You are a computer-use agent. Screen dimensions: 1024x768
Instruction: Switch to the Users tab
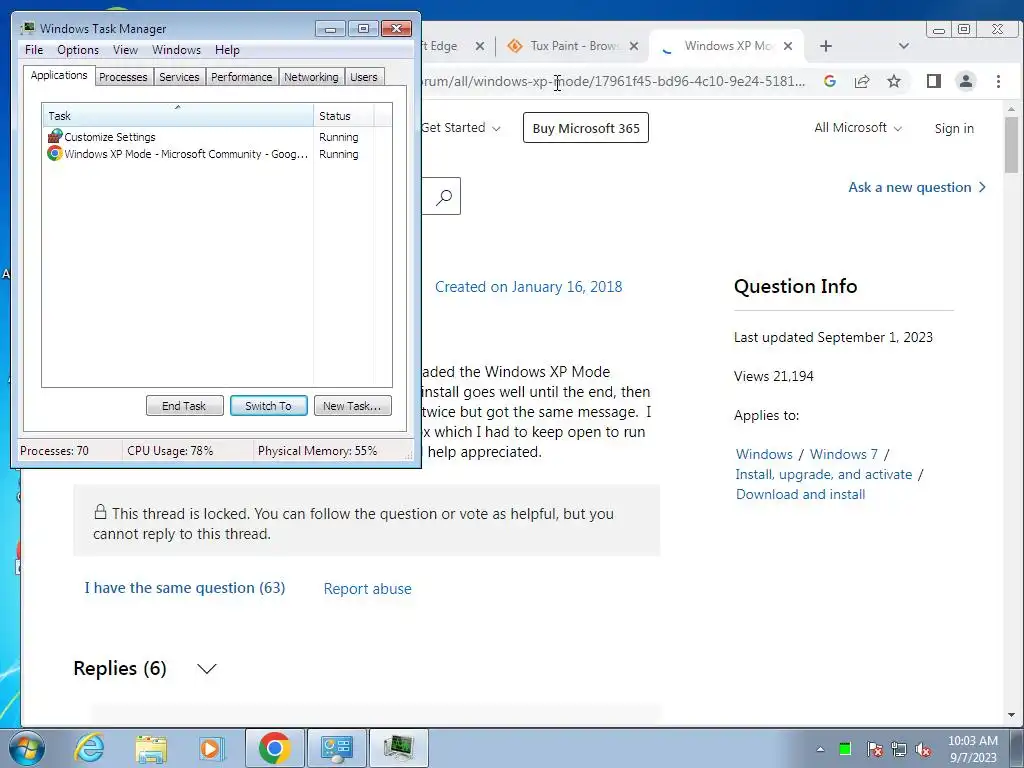(364, 77)
